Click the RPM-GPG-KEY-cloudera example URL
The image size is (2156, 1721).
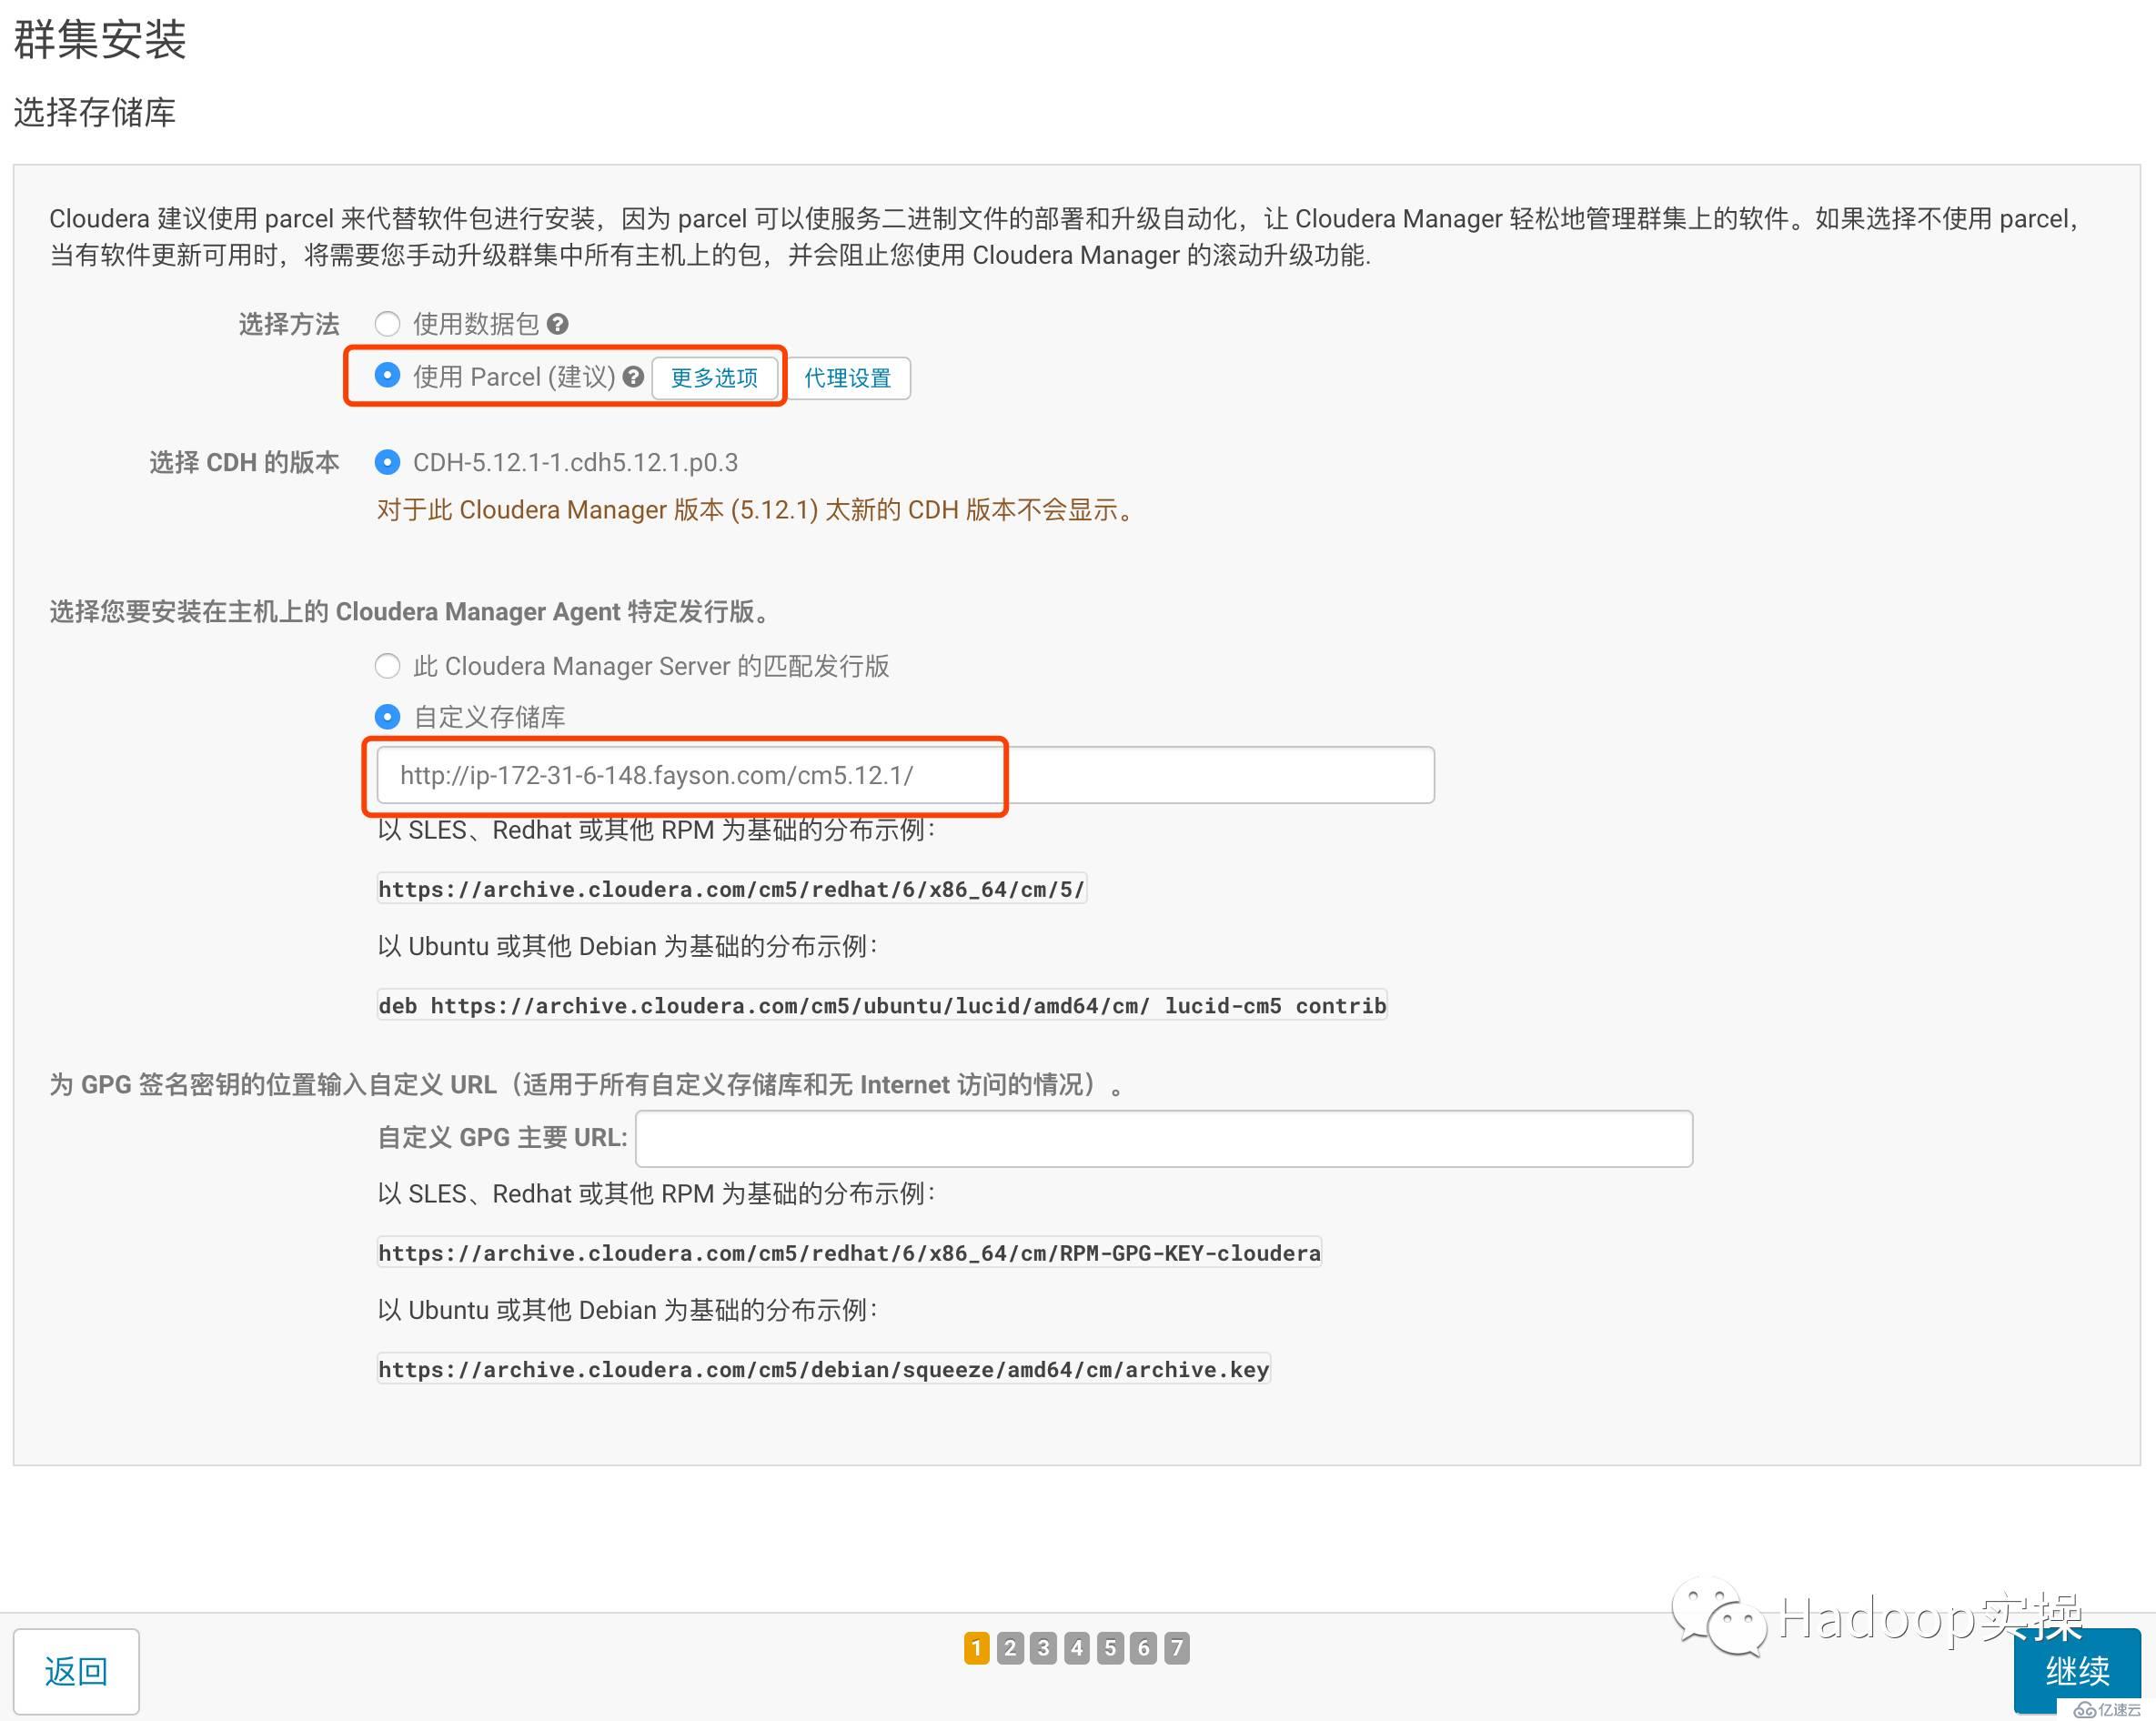pos(849,1253)
